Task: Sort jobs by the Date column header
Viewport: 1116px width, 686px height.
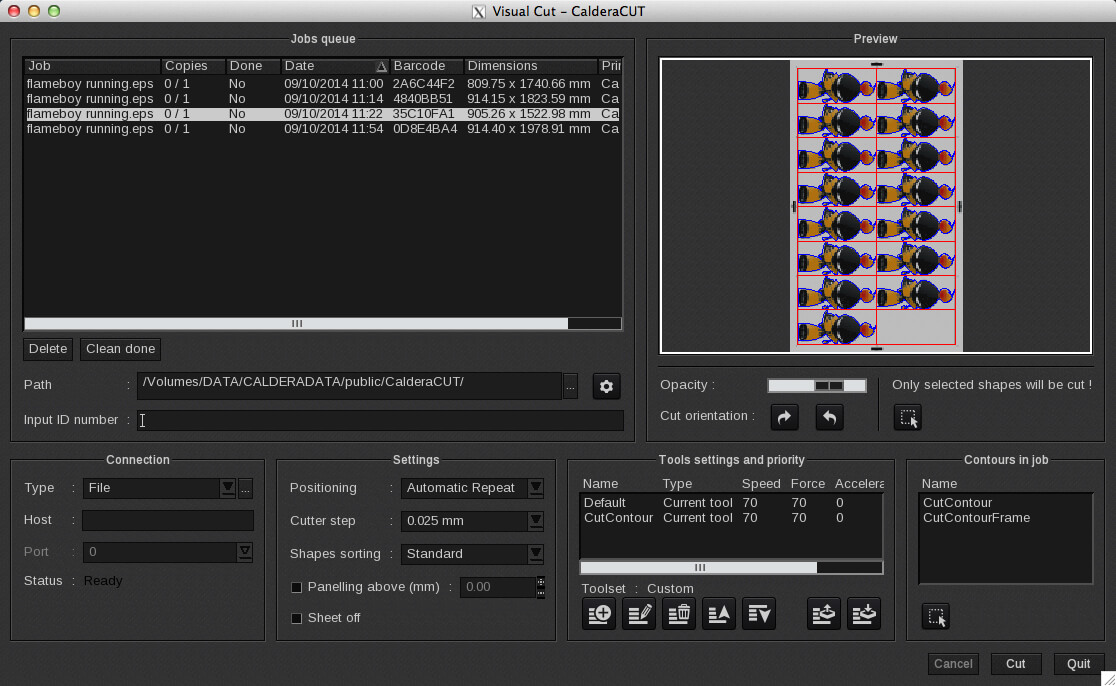Action: point(336,66)
